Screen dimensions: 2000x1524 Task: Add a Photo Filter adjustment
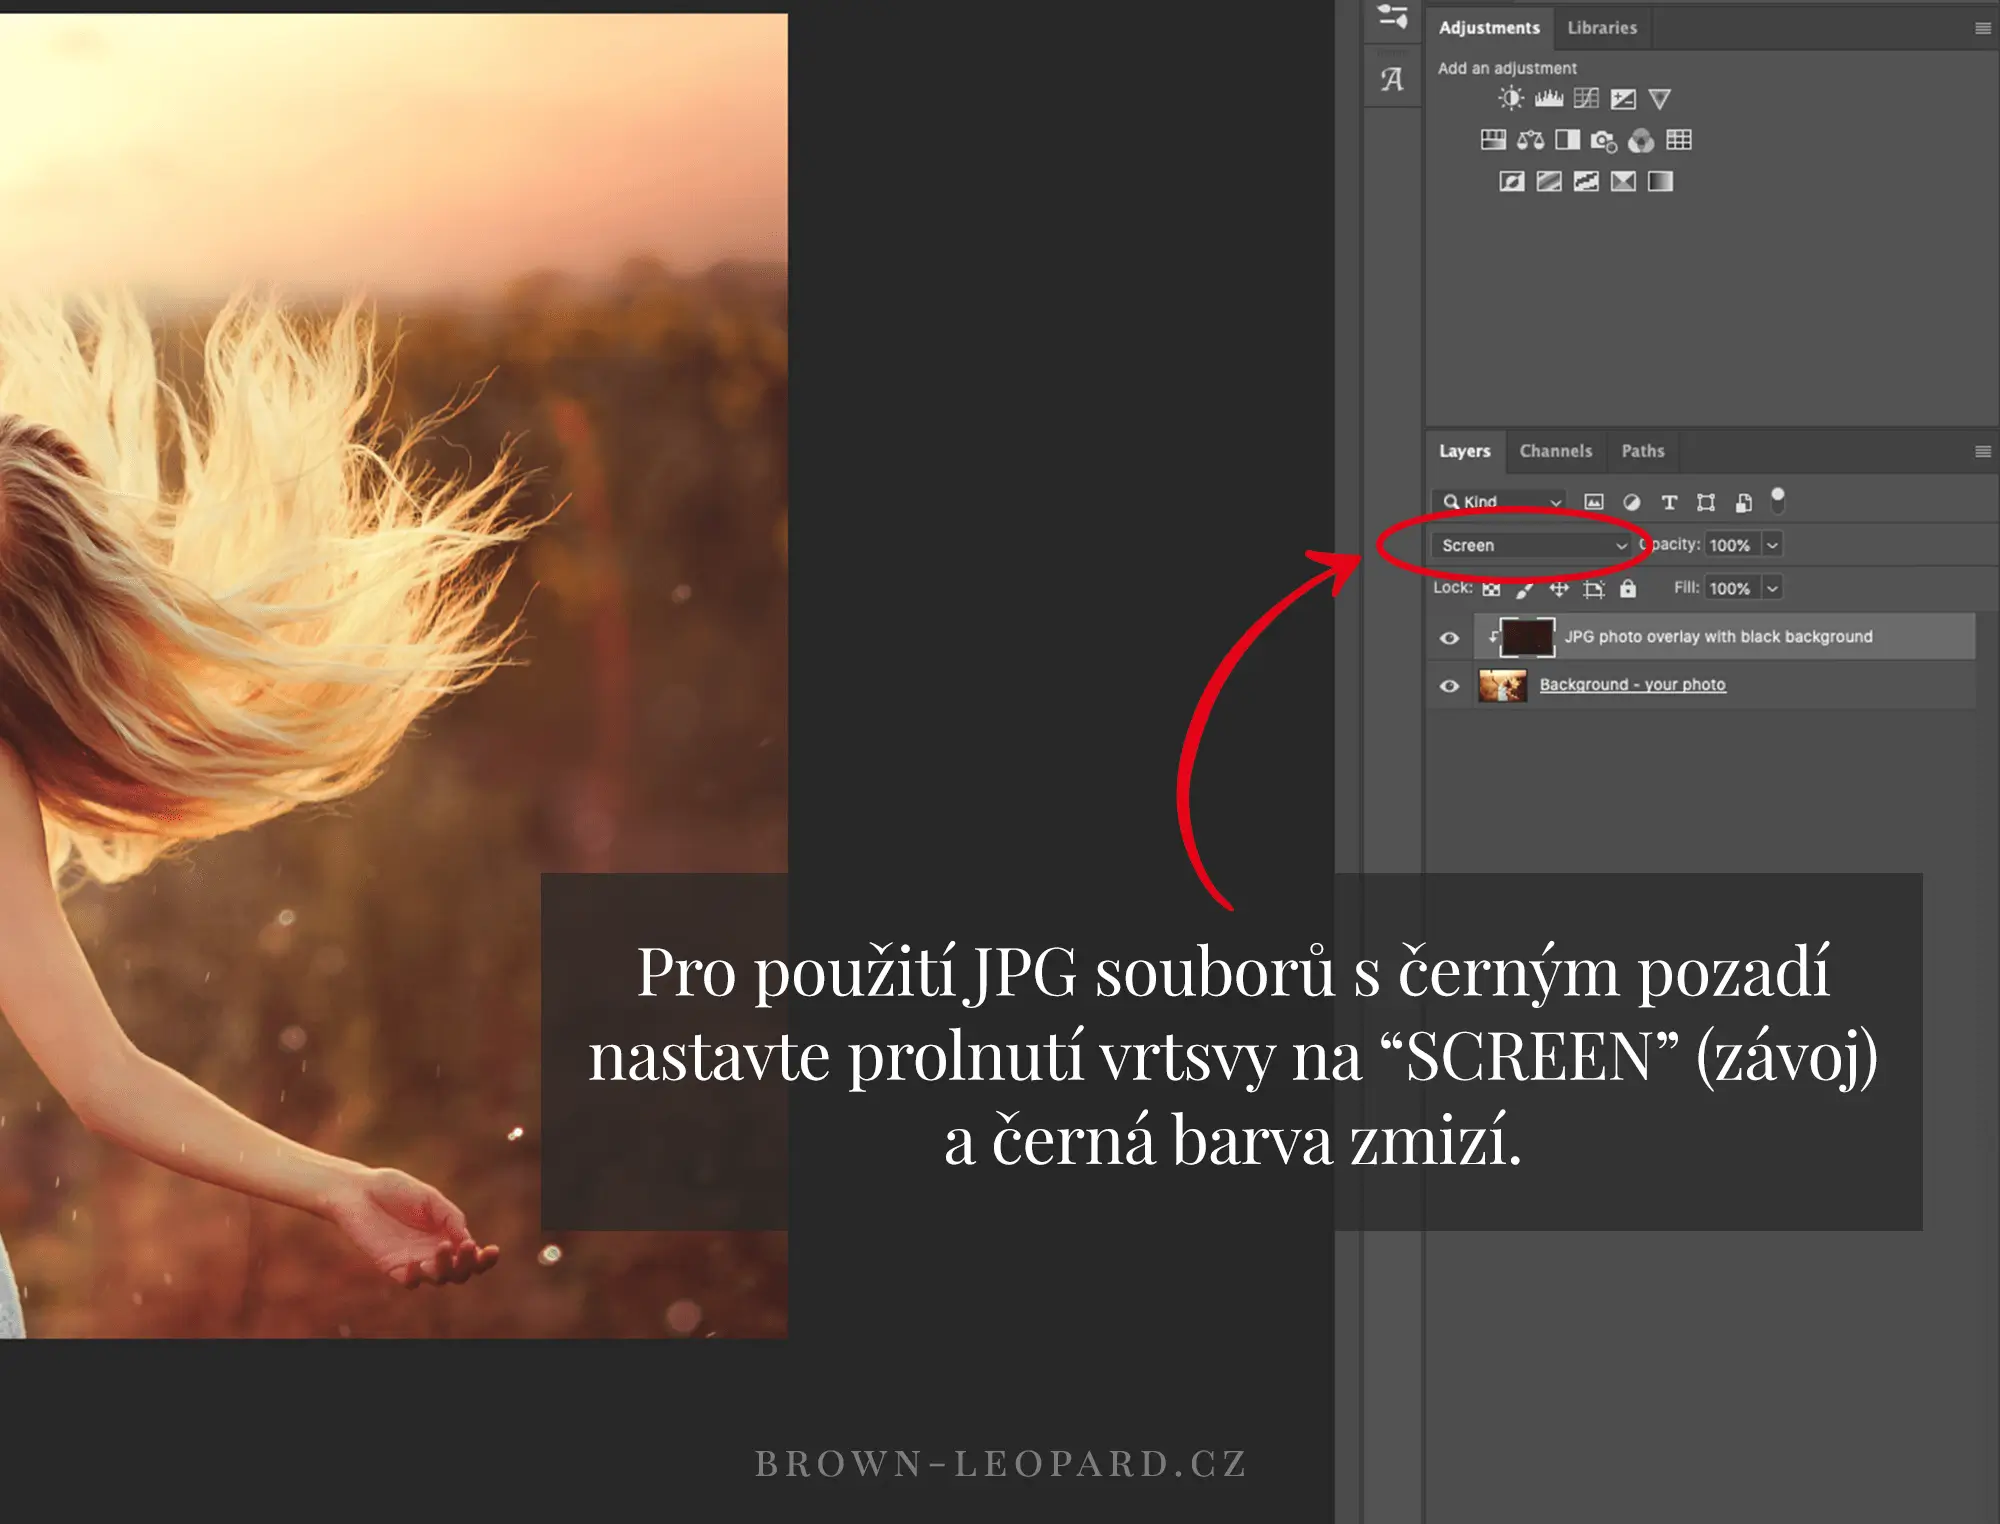tap(1603, 140)
